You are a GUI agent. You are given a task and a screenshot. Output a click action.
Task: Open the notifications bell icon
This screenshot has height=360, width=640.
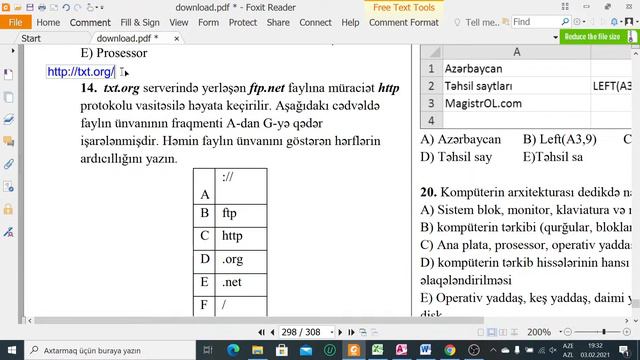(x=614, y=22)
